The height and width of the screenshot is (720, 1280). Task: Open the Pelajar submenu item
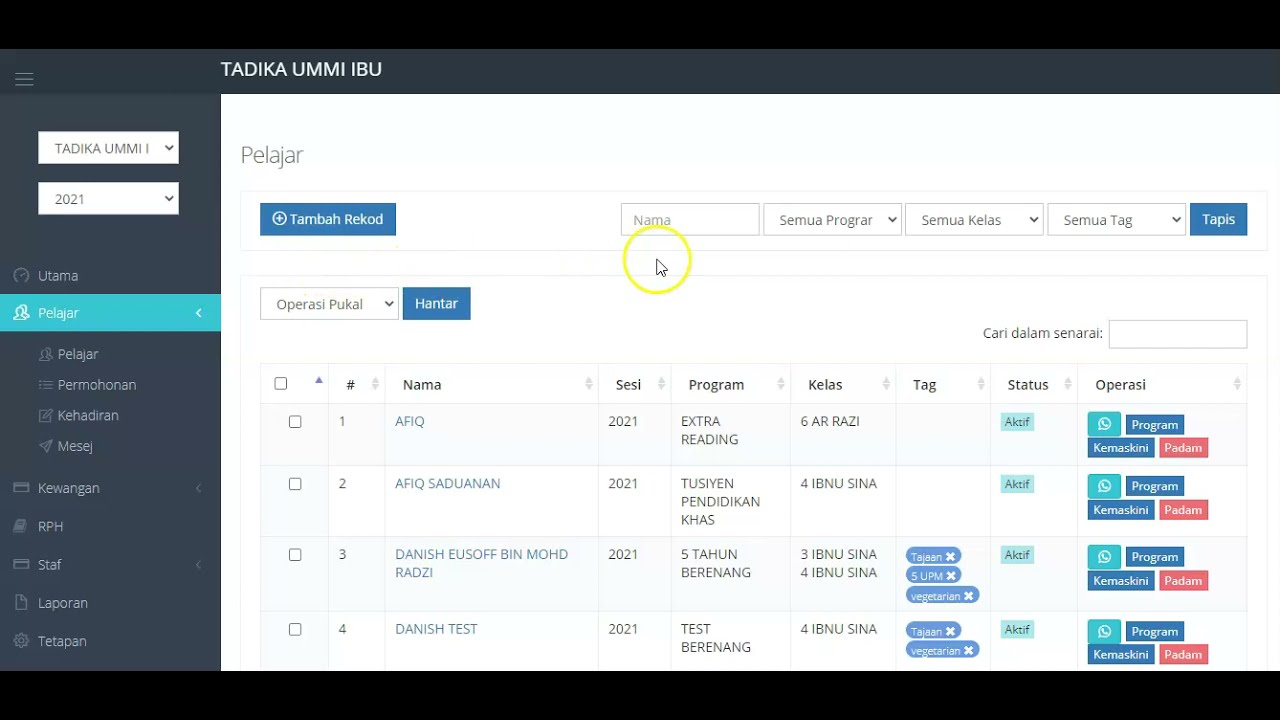[x=78, y=354]
